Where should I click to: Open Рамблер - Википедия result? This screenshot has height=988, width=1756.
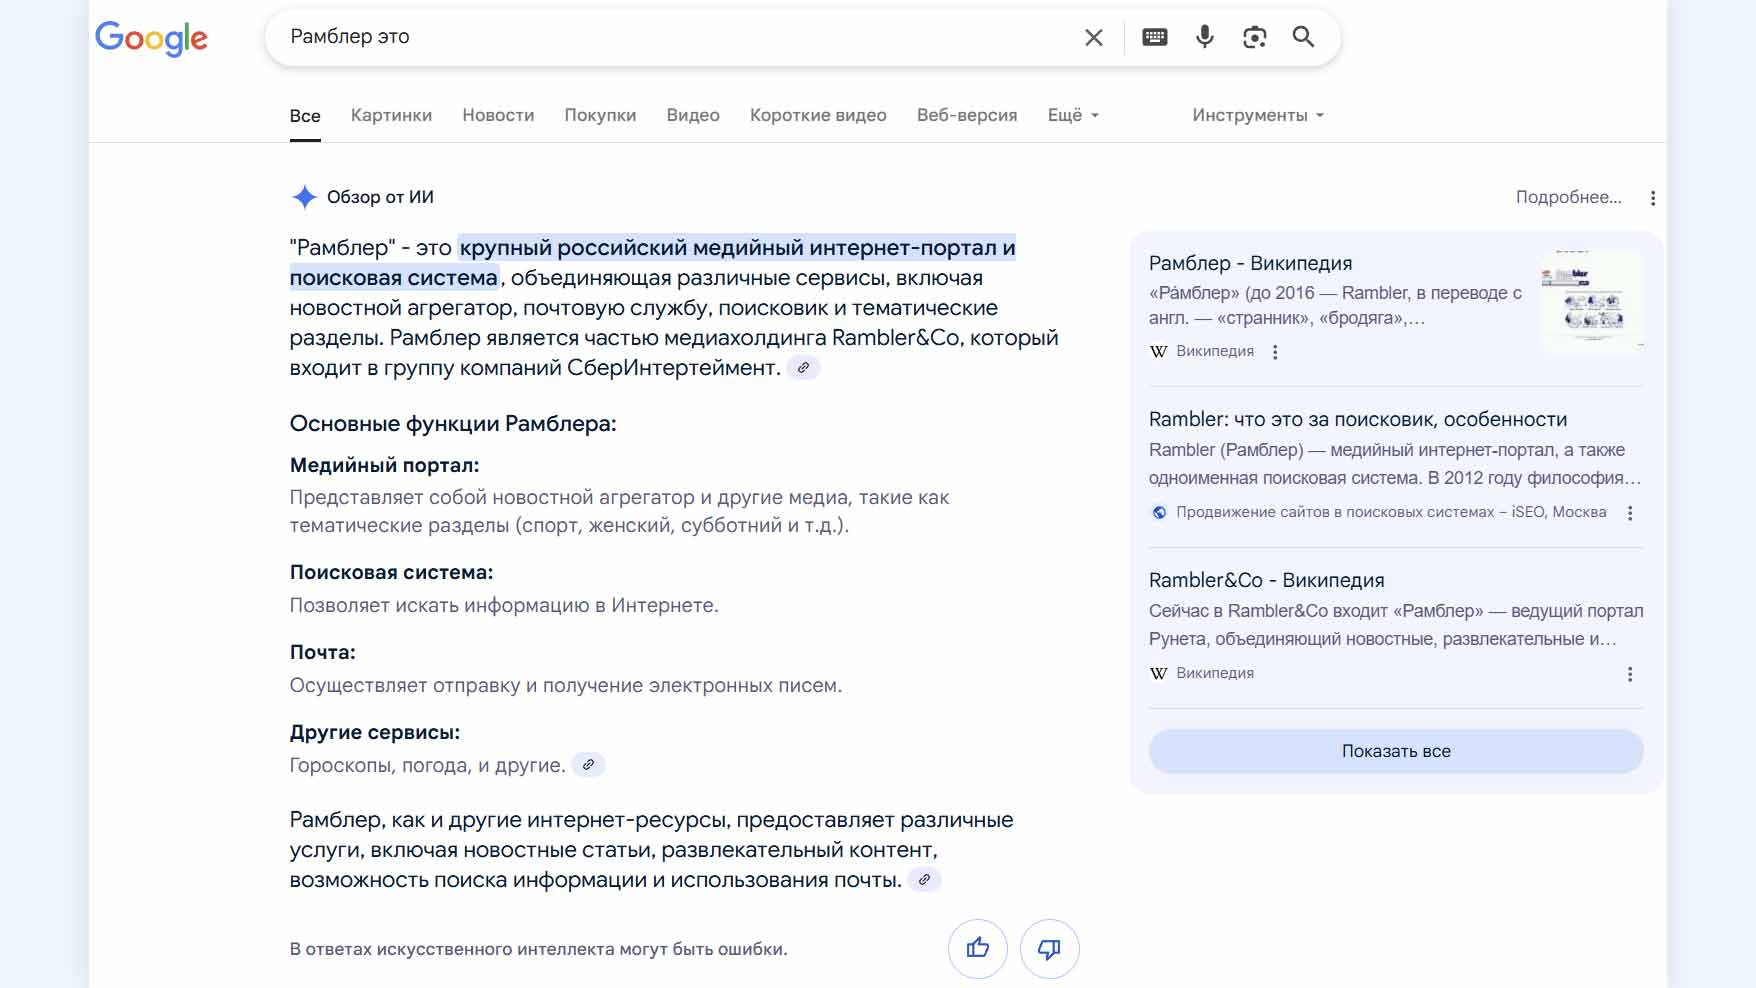tap(1250, 263)
